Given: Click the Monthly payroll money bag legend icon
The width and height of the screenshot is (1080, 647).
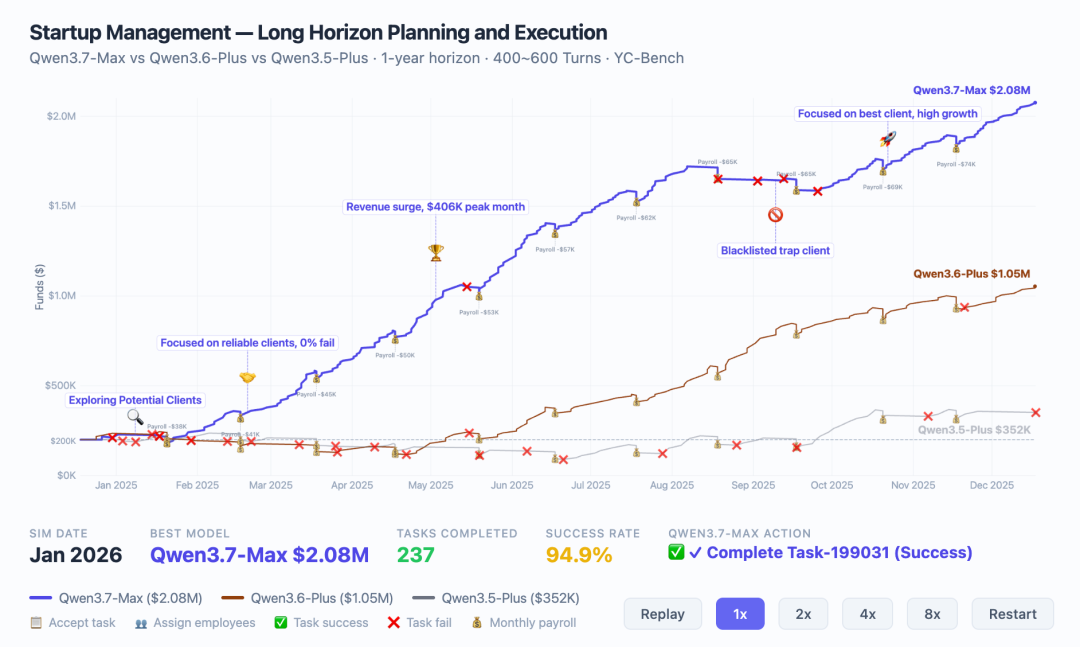Looking at the screenshot, I should 477,622.
